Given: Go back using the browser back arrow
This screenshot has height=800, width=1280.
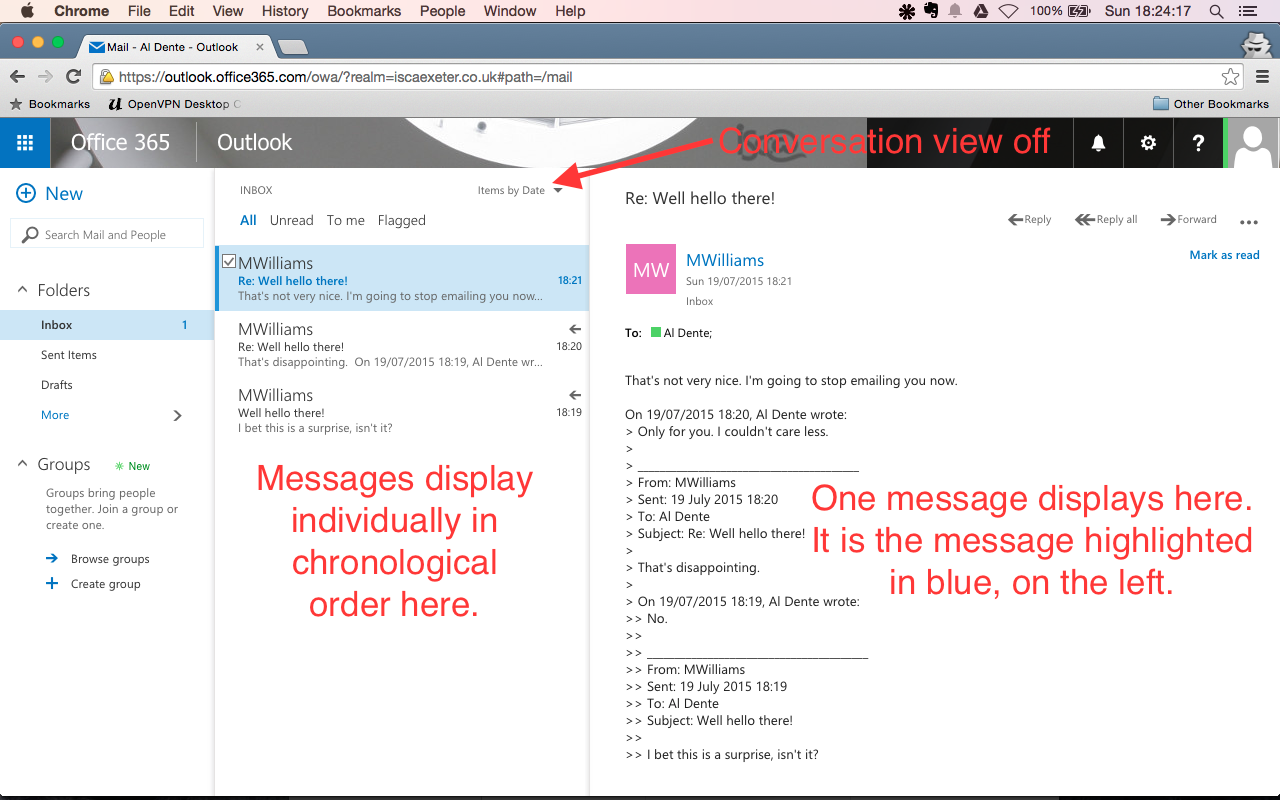Looking at the screenshot, I should 18,77.
